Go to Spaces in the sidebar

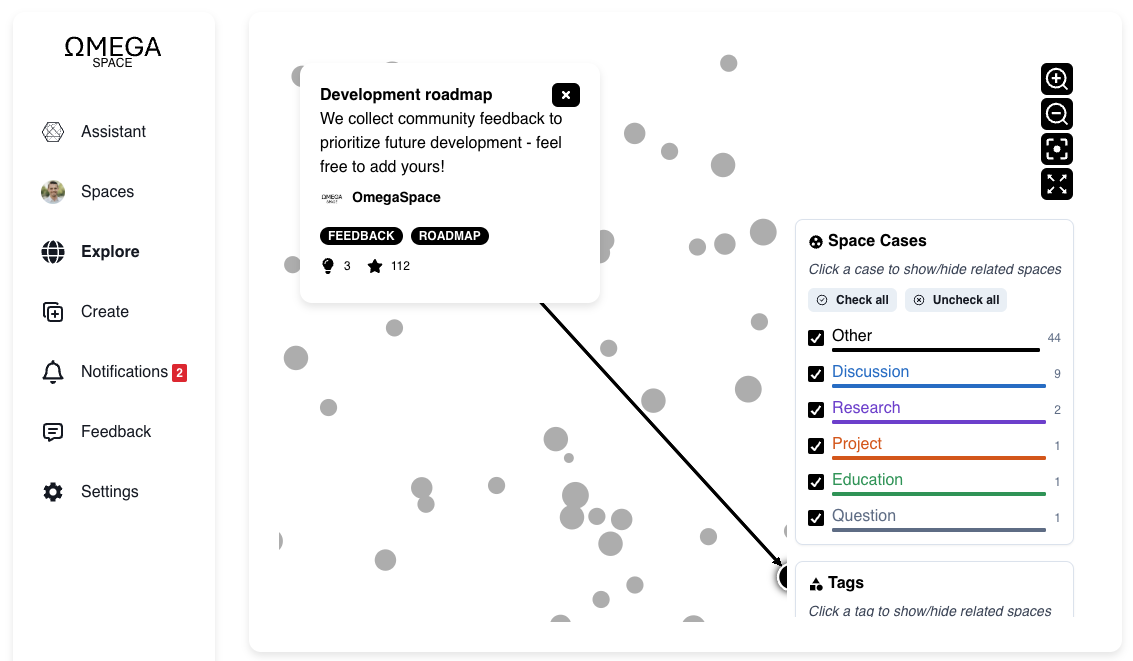click(107, 192)
